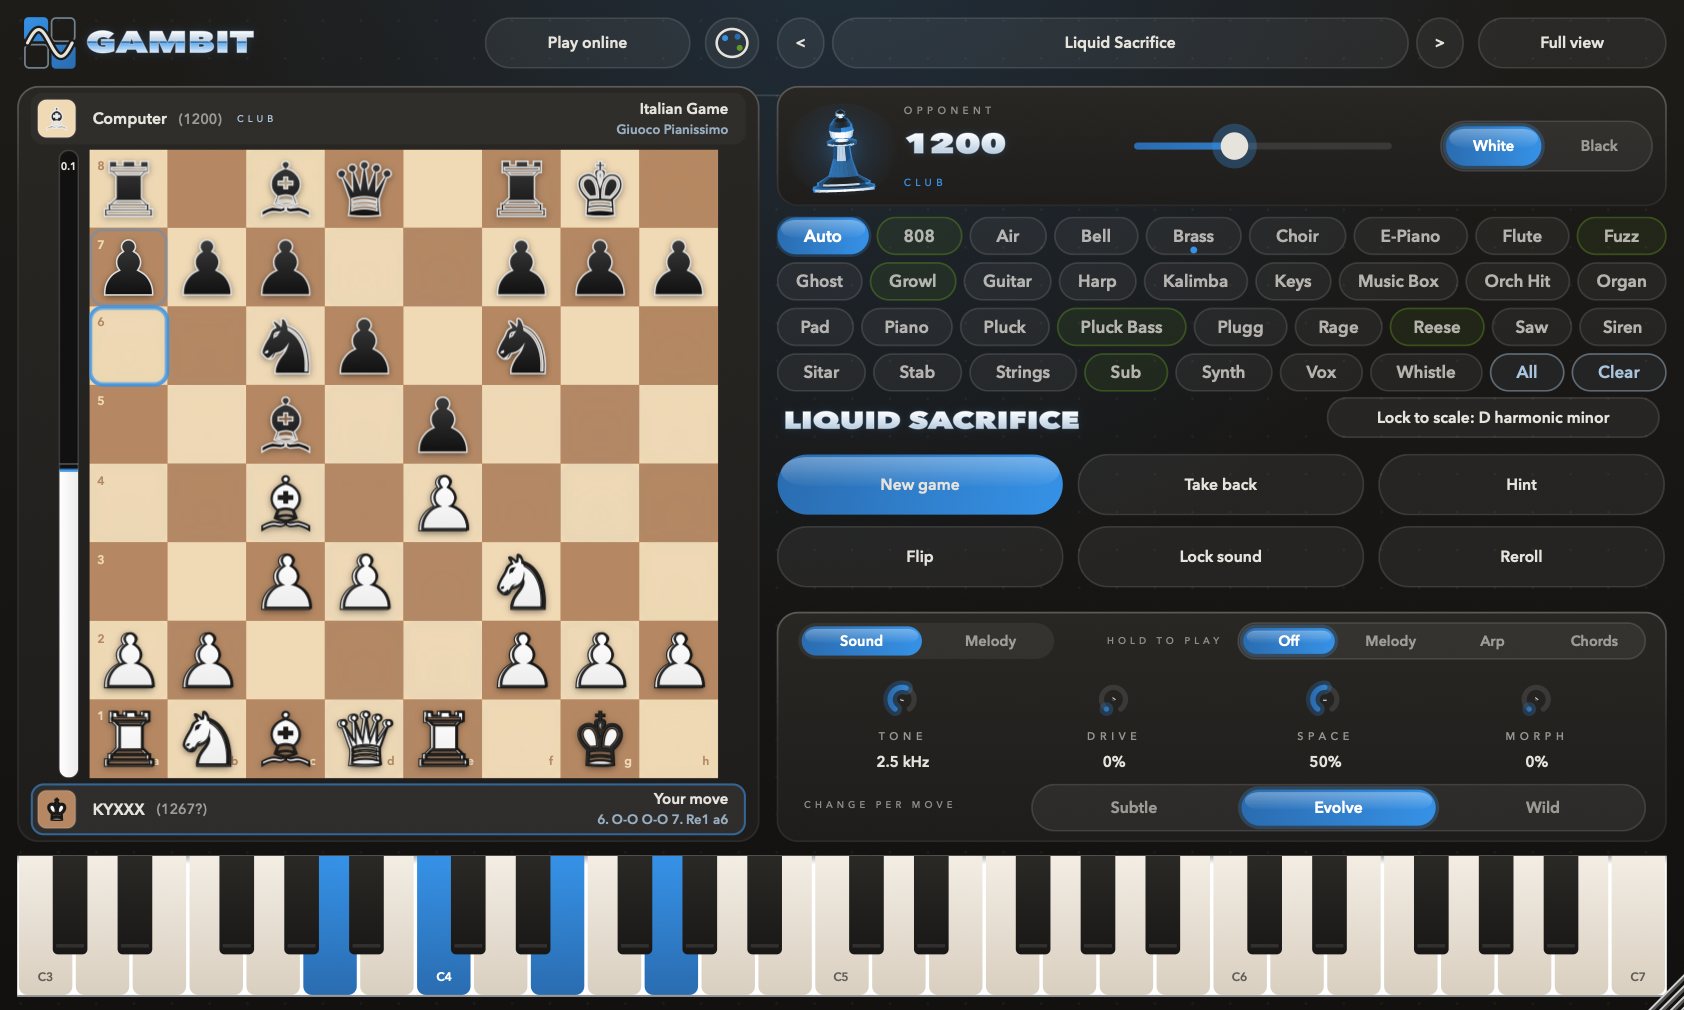1684x1010 pixels.
Task: Go to previous preset with left arrow
Action: tap(800, 42)
